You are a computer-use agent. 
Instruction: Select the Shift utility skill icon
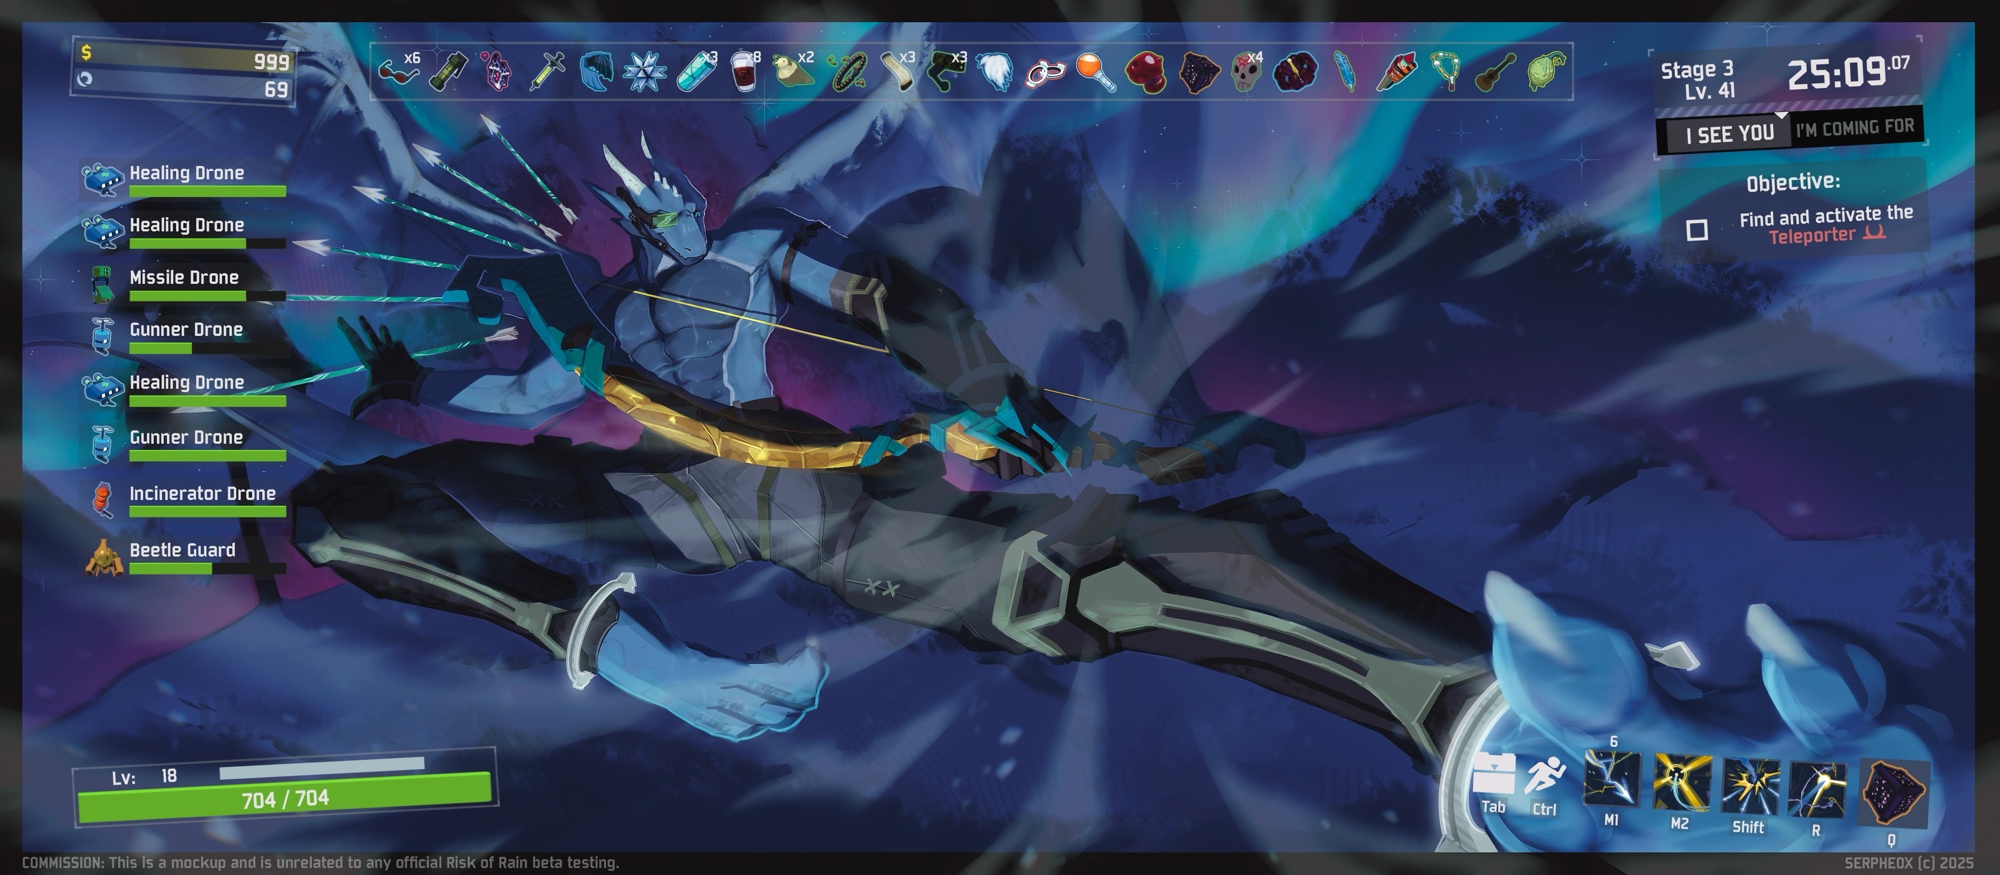tap(1750, 786)
